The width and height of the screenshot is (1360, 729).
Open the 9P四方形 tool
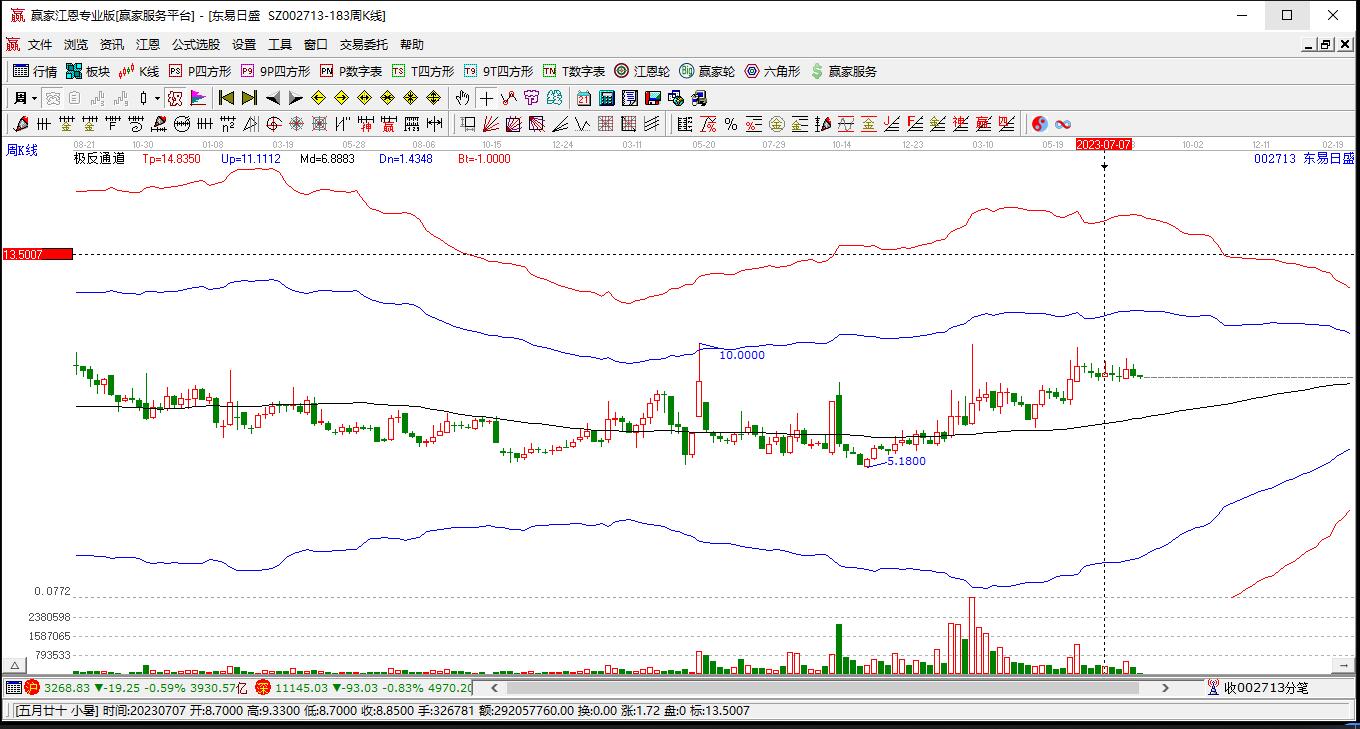[275, 71]
